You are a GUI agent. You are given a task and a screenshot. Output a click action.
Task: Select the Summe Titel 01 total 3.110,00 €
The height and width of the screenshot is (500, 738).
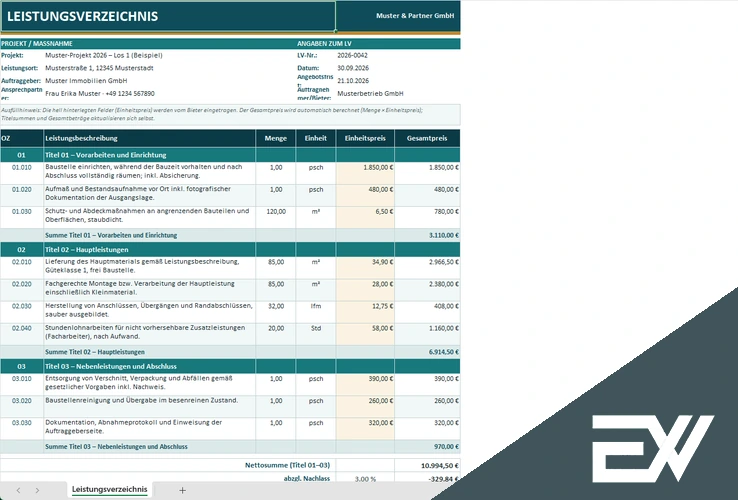coord(427,235)
